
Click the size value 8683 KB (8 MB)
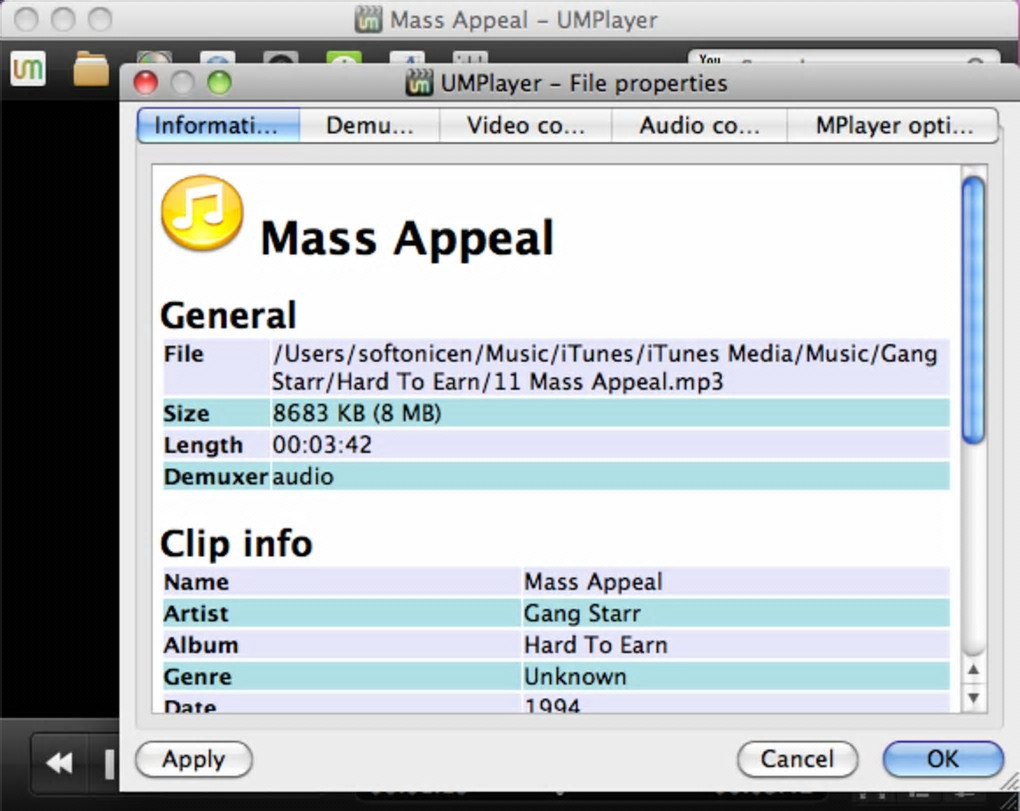[x=356, y=413]
